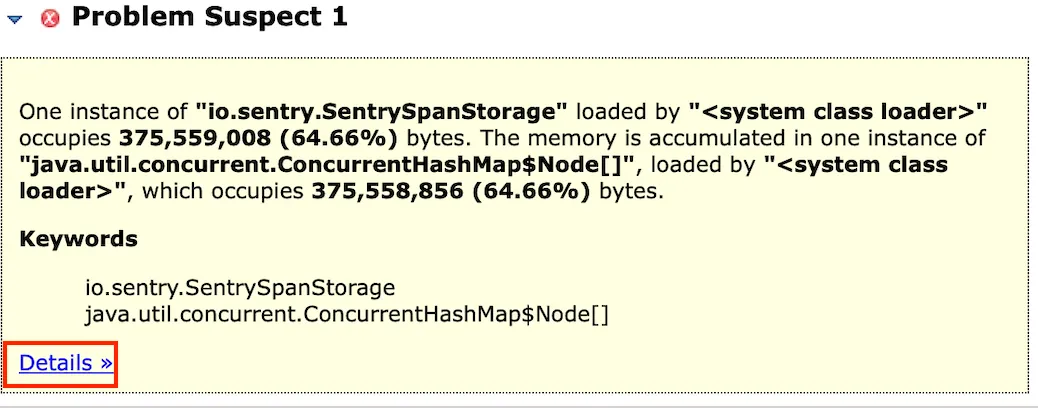Click the "One instance of" opening words
Viewport: 1038px width, 408px height.
point(105,110)
